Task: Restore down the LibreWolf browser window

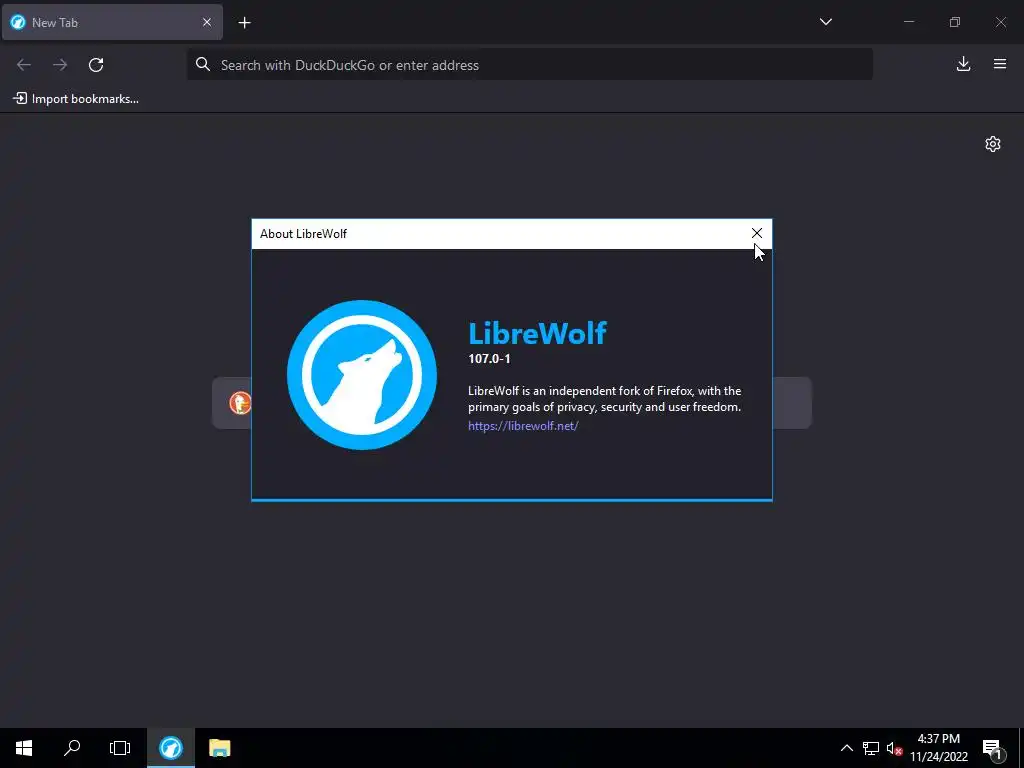Action: (x=955, y=22)
